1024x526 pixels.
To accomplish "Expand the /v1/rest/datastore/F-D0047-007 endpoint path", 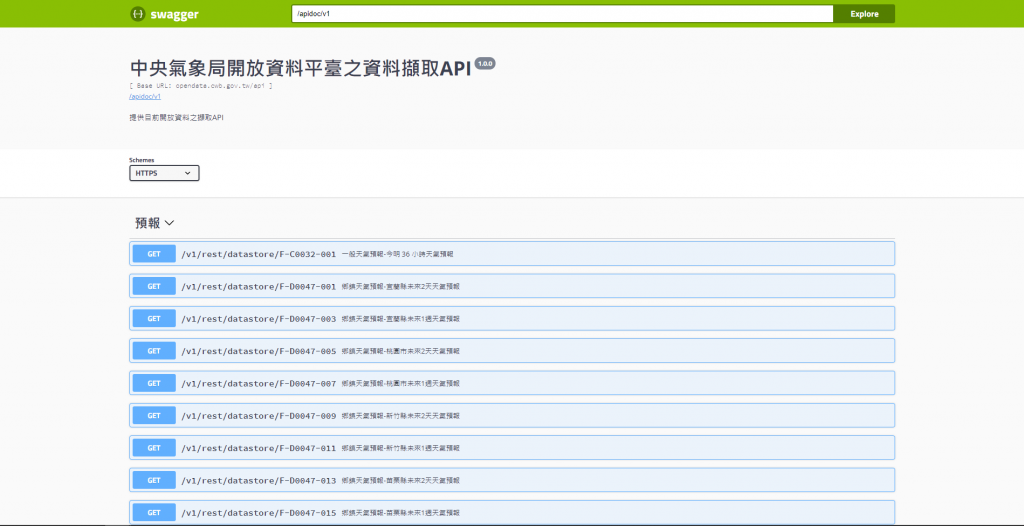I will (259, 384).
